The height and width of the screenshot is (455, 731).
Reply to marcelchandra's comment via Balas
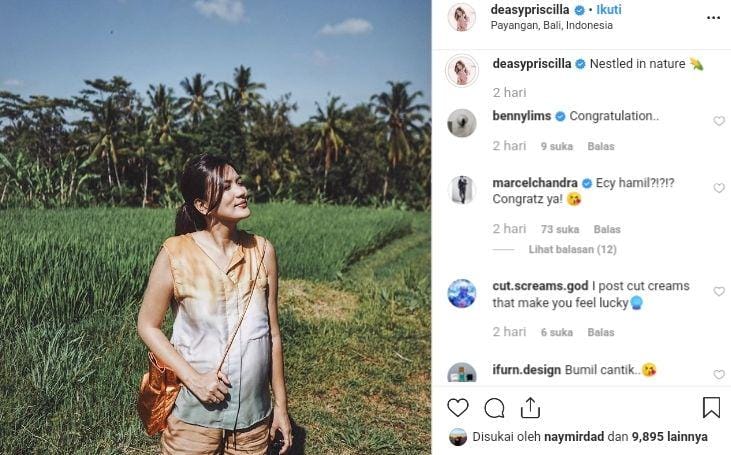pos(607,229)
